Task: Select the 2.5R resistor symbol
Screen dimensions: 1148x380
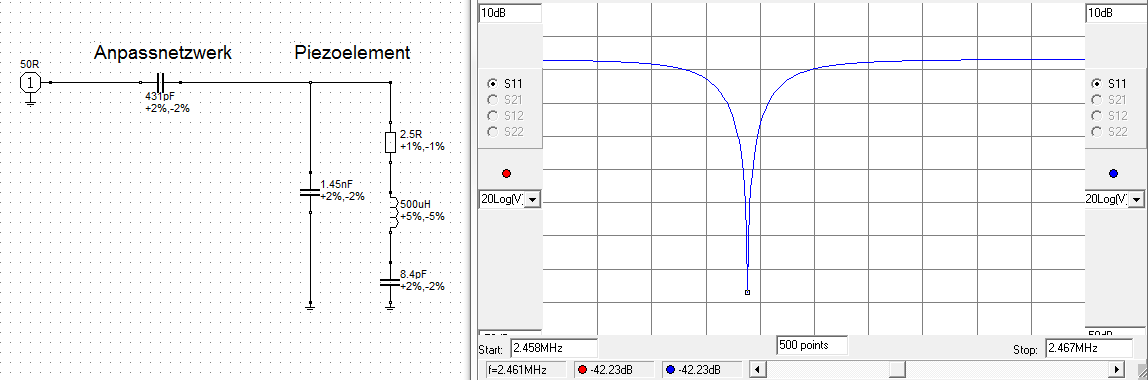Action: pyautogui.click(x=390, y=141)
